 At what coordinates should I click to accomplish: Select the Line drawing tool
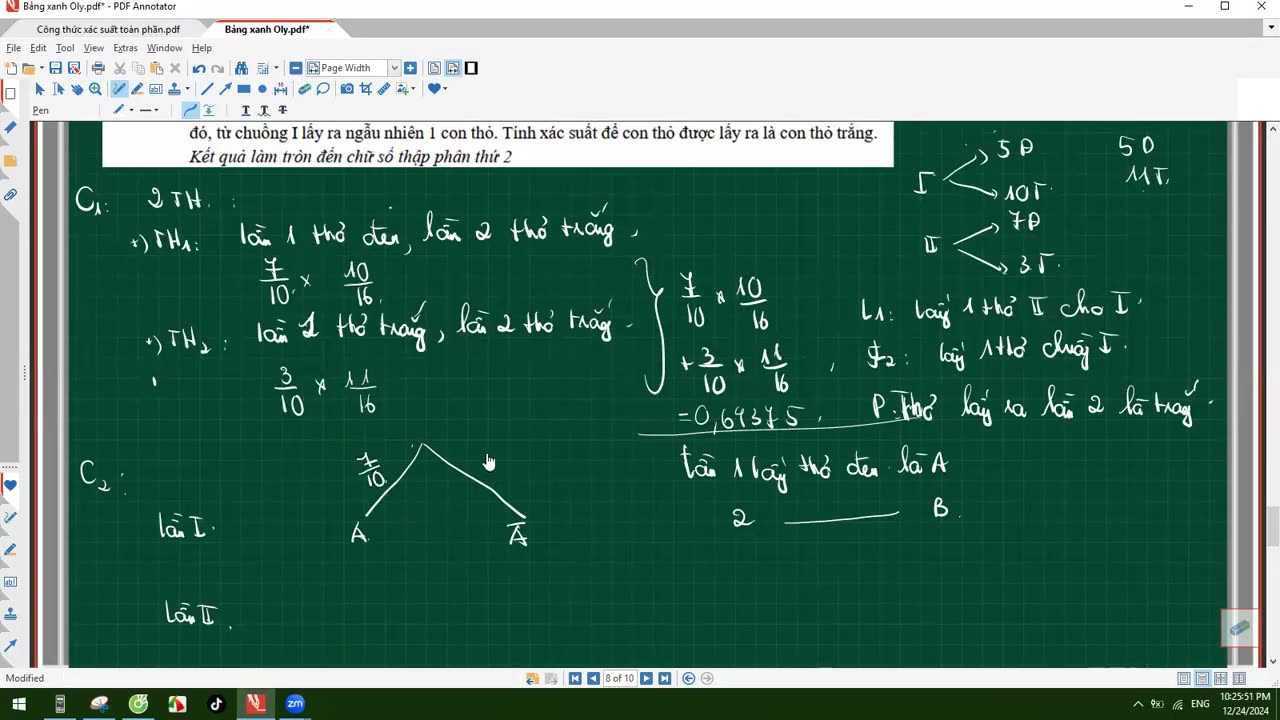207,89
